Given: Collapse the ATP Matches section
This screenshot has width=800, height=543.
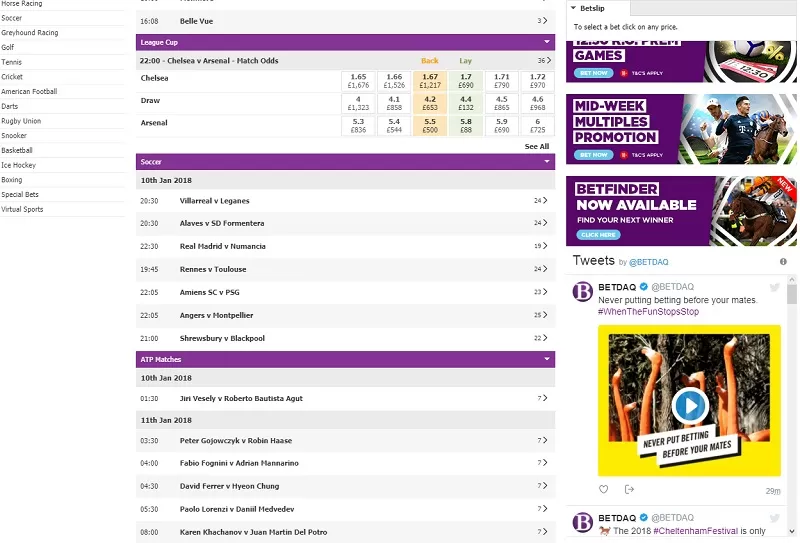Looking at the screenshot, I should [547, 359].
